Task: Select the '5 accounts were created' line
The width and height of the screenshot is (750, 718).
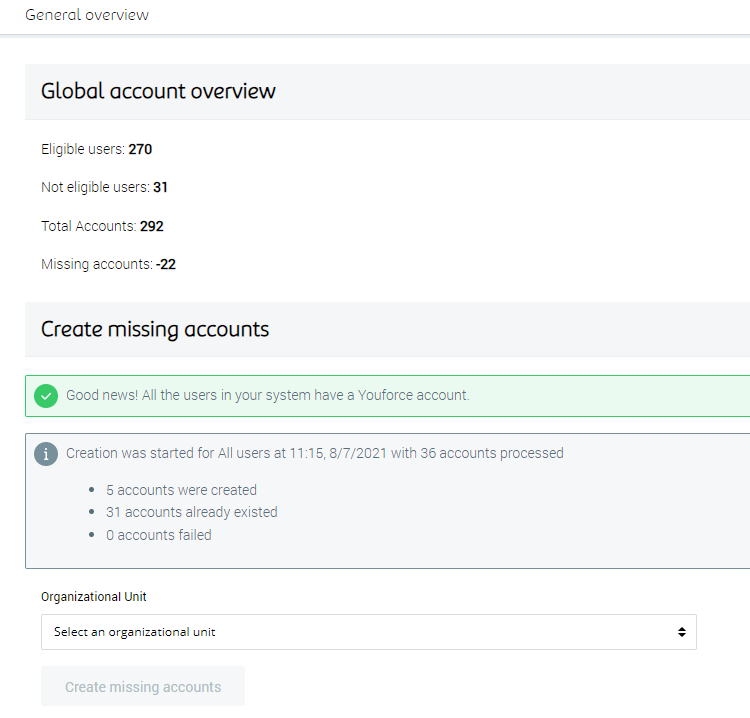Action: (x=181, y=491)
